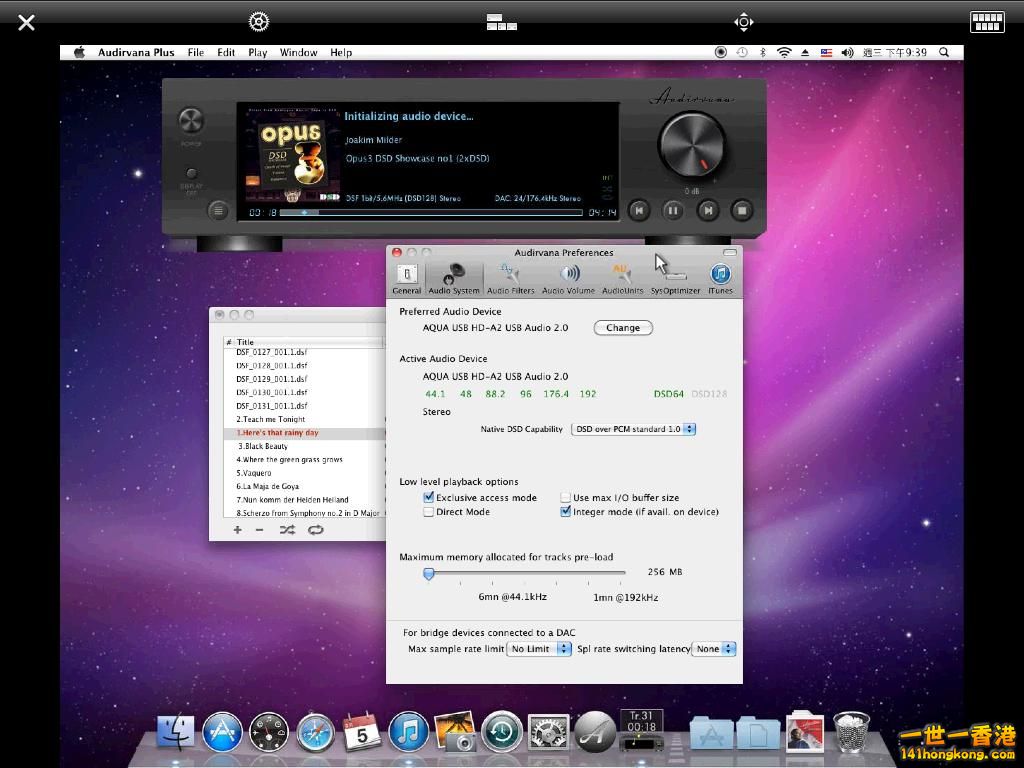Open Spl rate switching latency dropdown
This screenshot has width=1024, height=768.
(714, 649)
